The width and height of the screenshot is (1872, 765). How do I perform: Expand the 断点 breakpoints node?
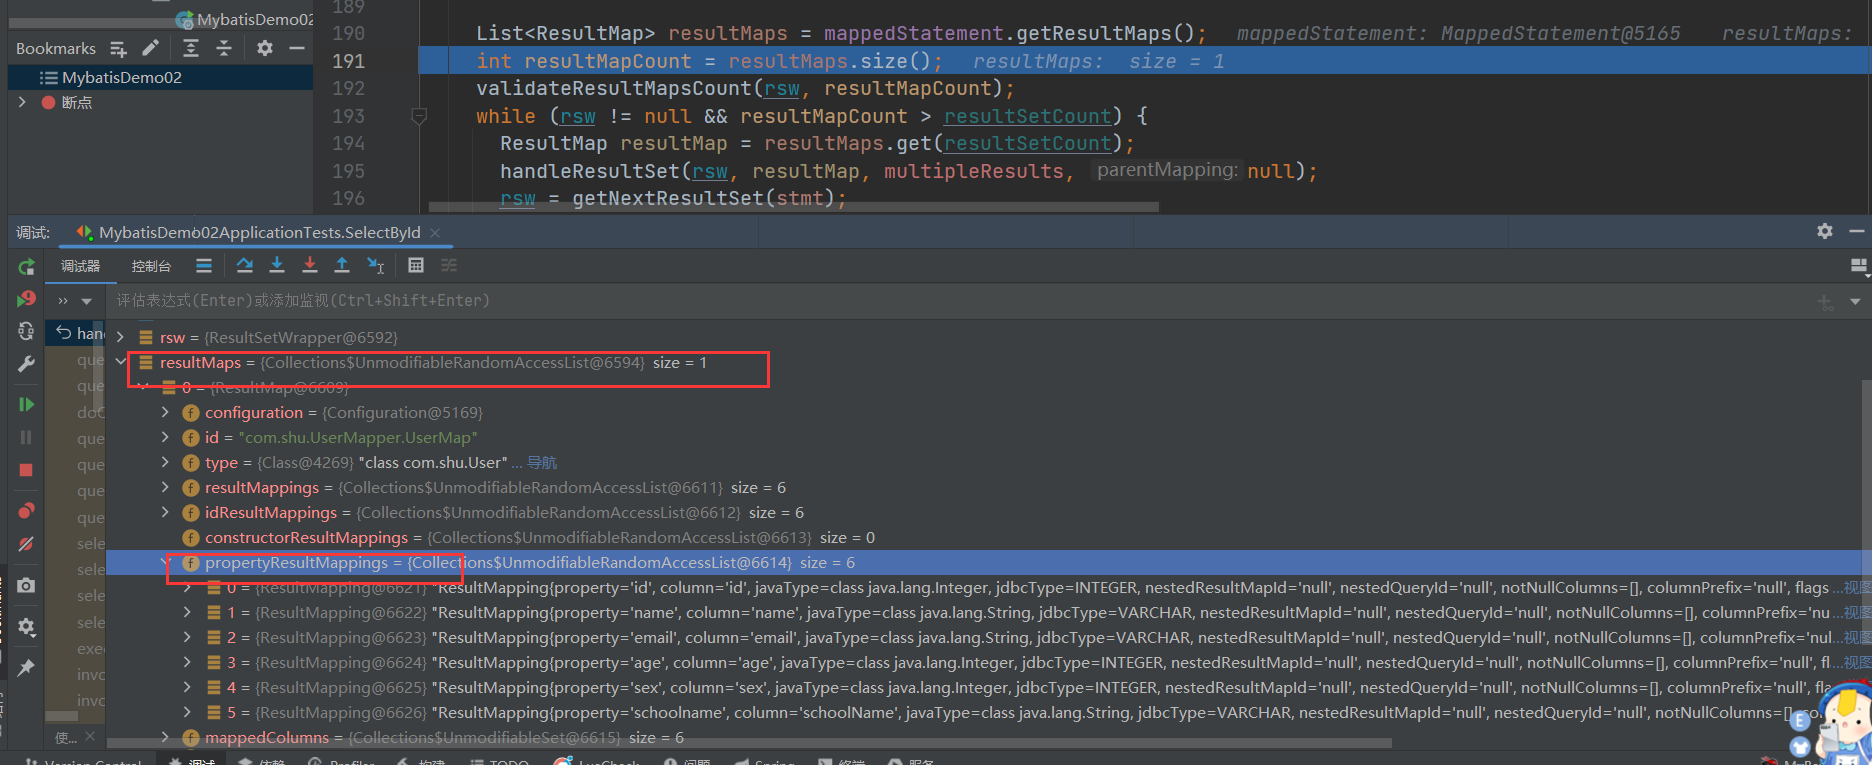click(22, 102)
